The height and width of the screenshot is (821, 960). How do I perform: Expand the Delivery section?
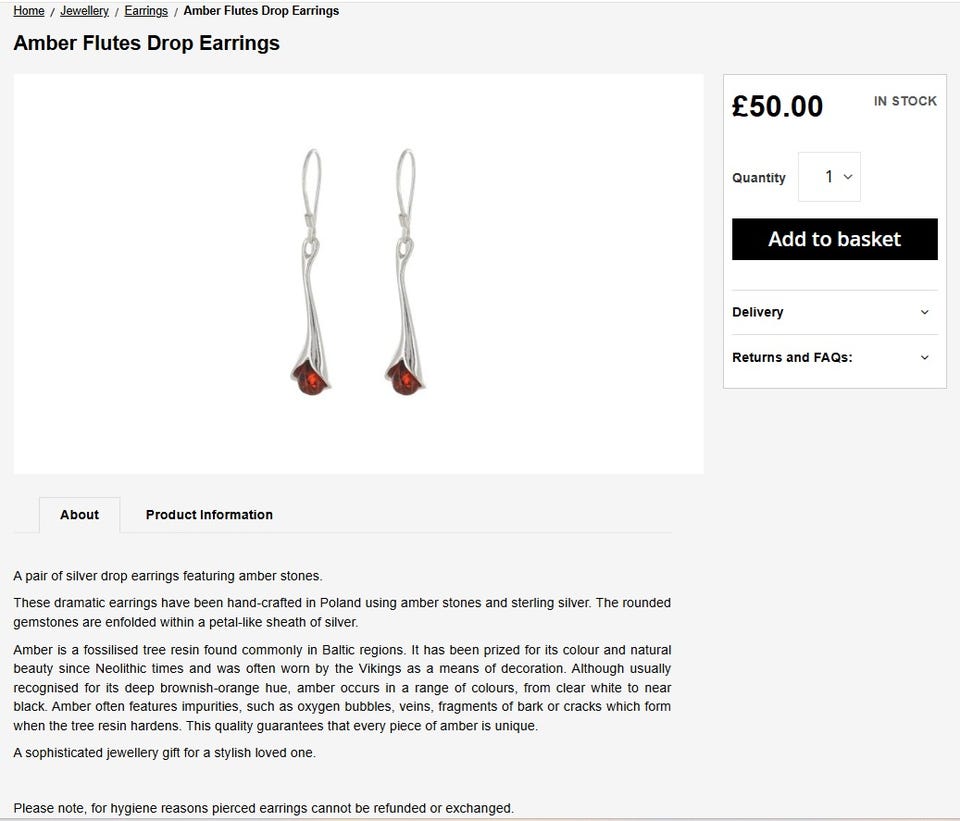click(x=758, y=312)
